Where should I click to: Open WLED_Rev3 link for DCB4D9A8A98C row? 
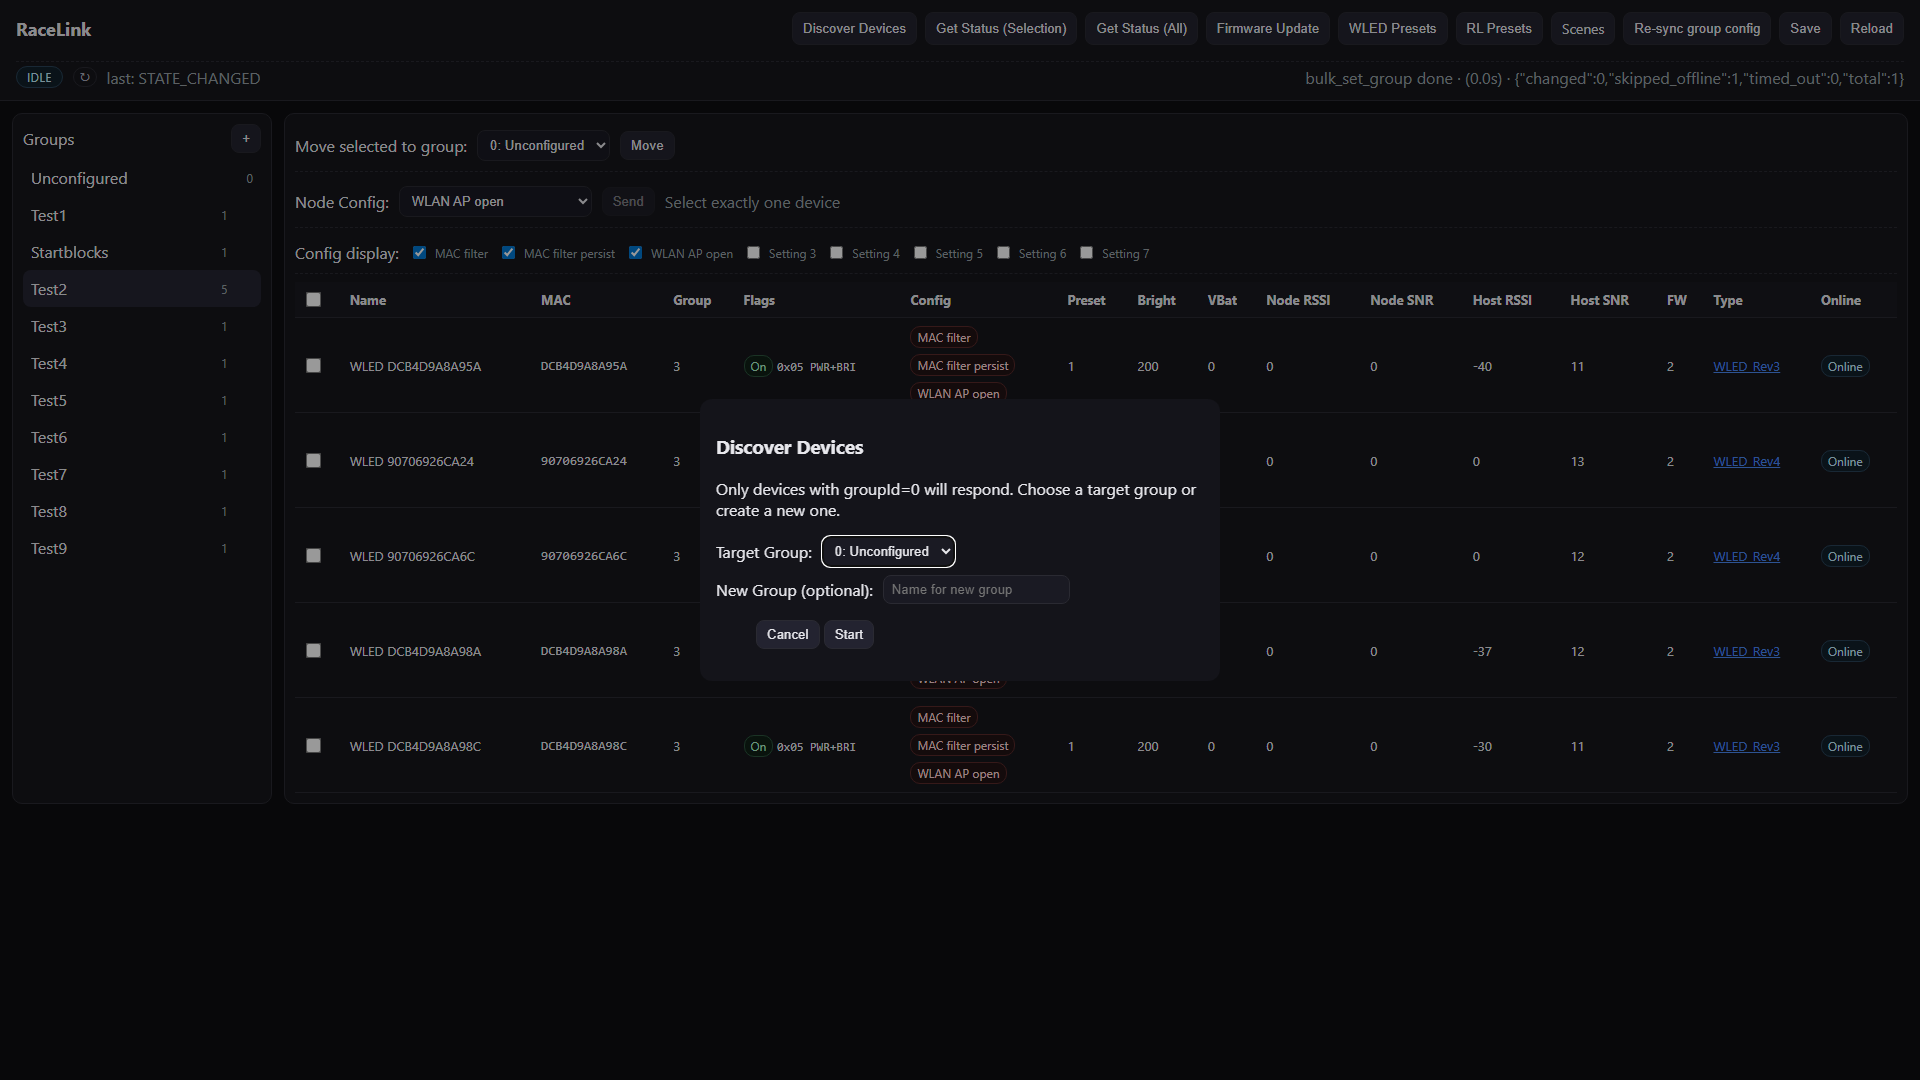coord(1746,747)
